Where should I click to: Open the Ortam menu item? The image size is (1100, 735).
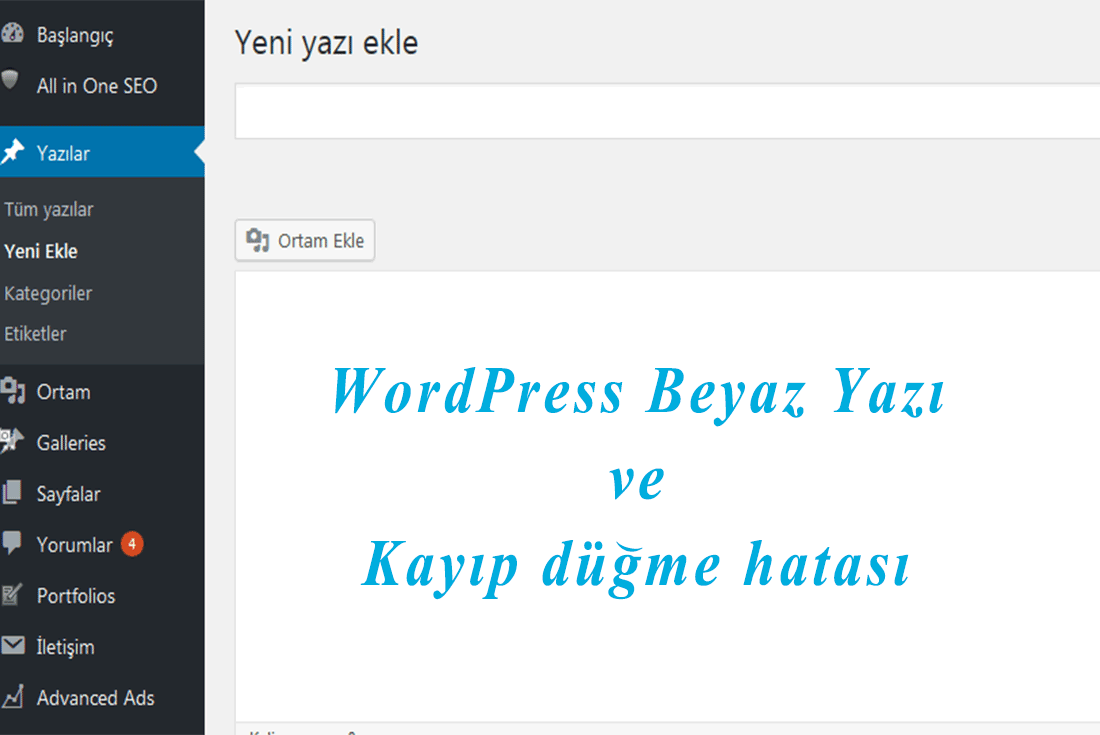point(102,391)
